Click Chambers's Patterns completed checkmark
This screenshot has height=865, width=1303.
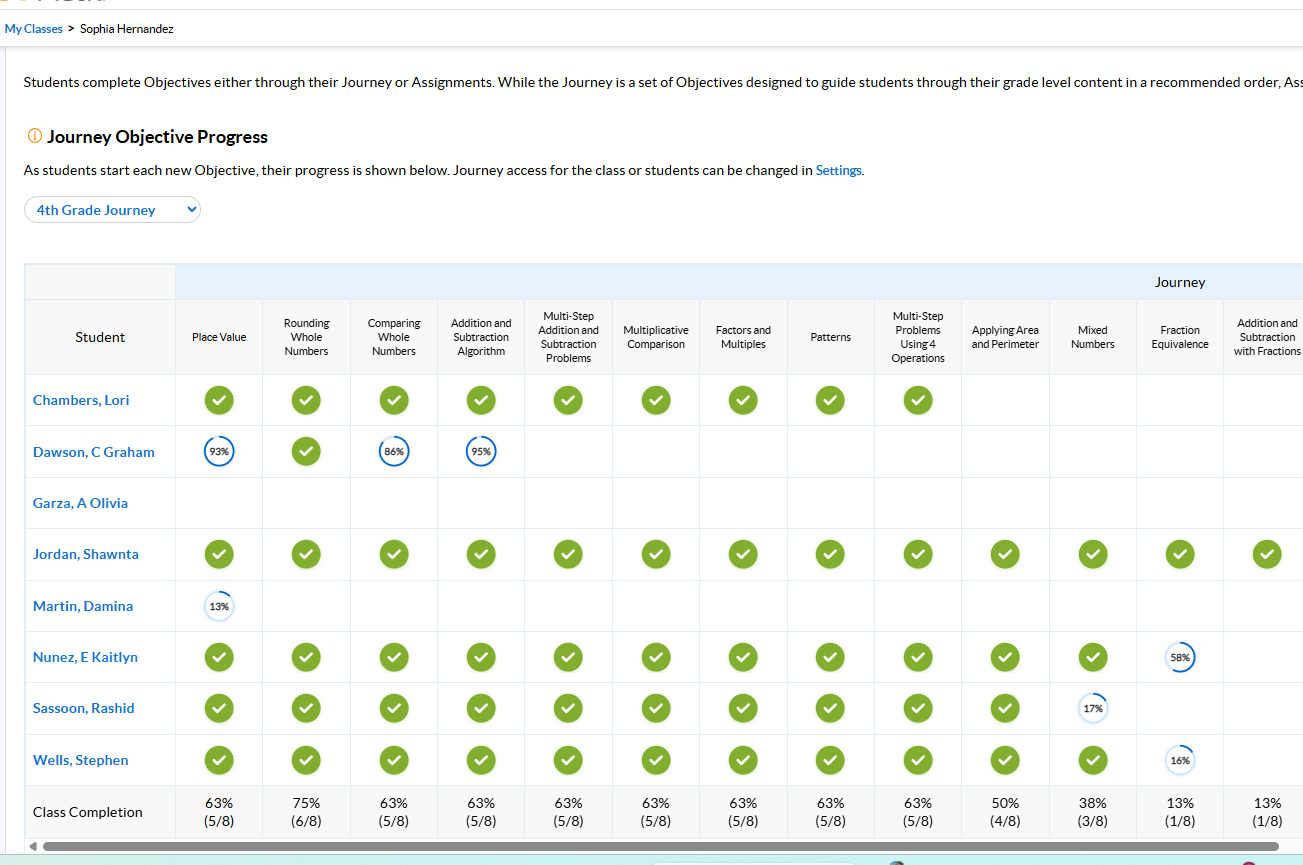[830, 400]
